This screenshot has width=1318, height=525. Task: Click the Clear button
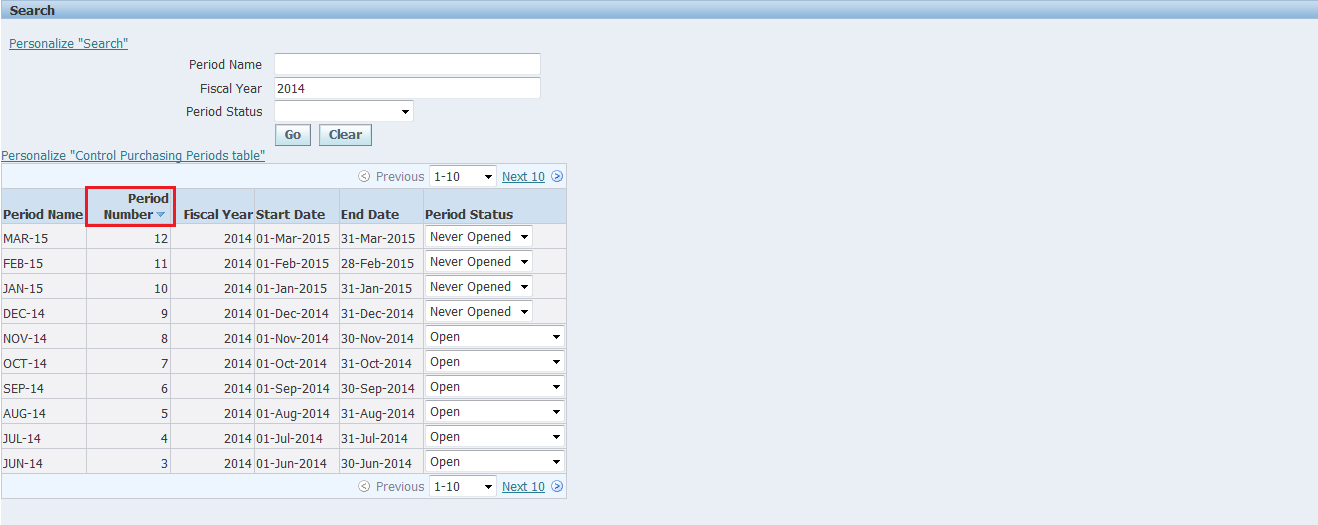point(346,135)
